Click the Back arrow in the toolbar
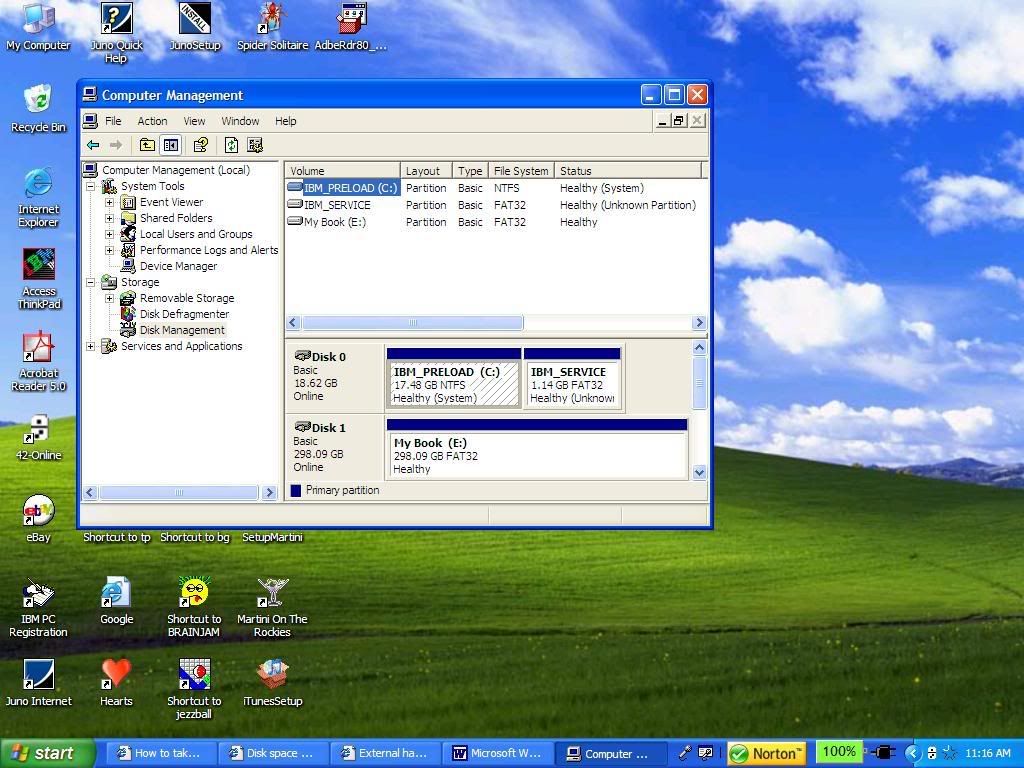Screen dimensions: 1024x768 tap(93, 145)
